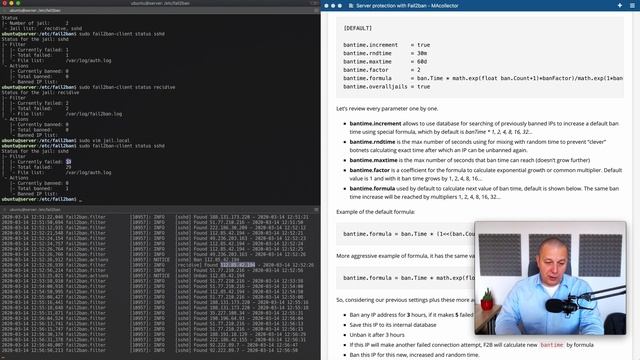The image size is (640, 360).
Task: Click the sentence 'Let's review every parameter one by one.'
Action: 387,109
